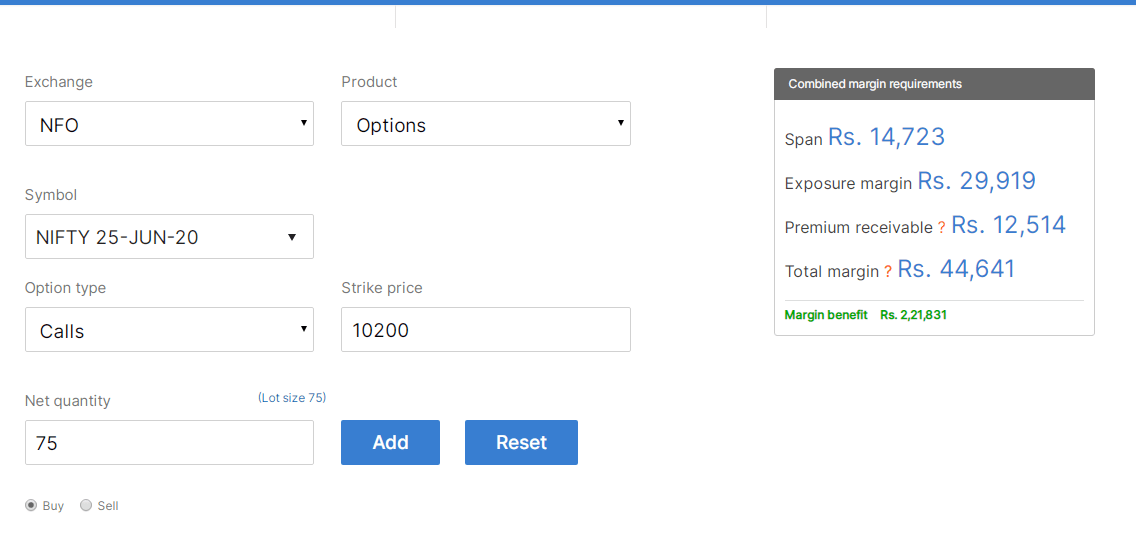Click the Reset button
This screenshot has width=1136, height=540.
tap(522, 442)
